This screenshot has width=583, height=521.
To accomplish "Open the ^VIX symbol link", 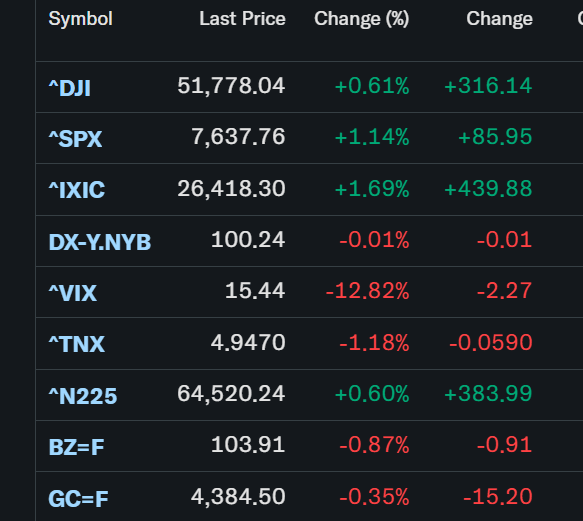I will [73, 293].
